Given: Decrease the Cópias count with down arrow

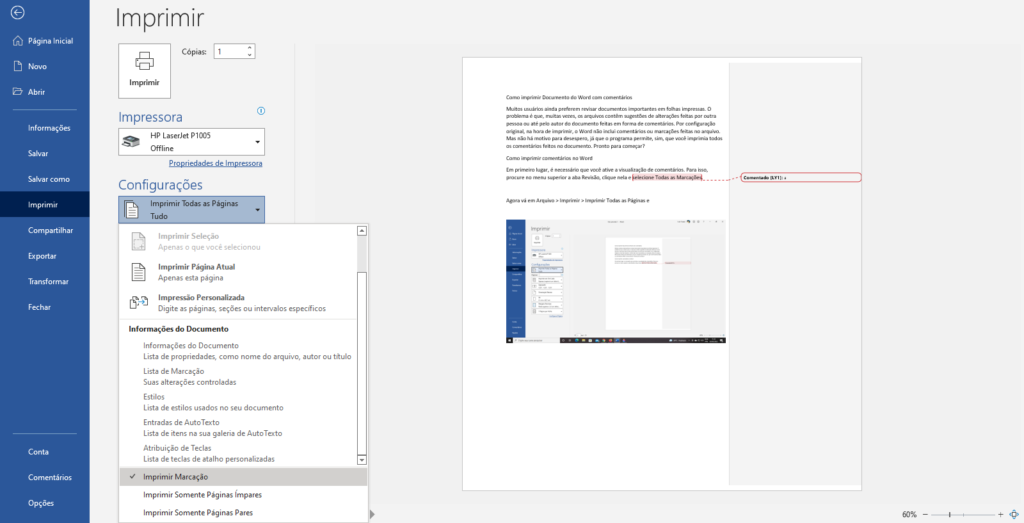Looking at the screenshot, I should pos(249,55).
